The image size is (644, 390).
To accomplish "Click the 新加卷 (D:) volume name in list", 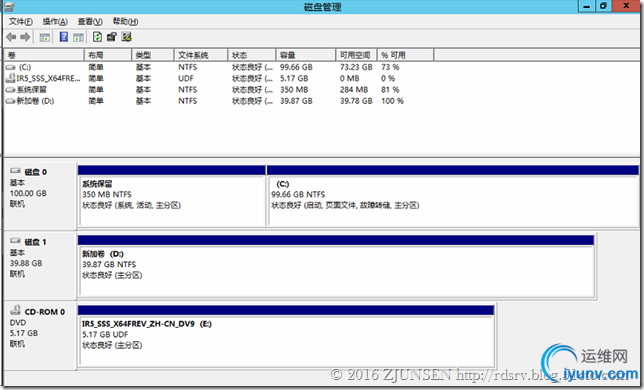I will 35,101.
